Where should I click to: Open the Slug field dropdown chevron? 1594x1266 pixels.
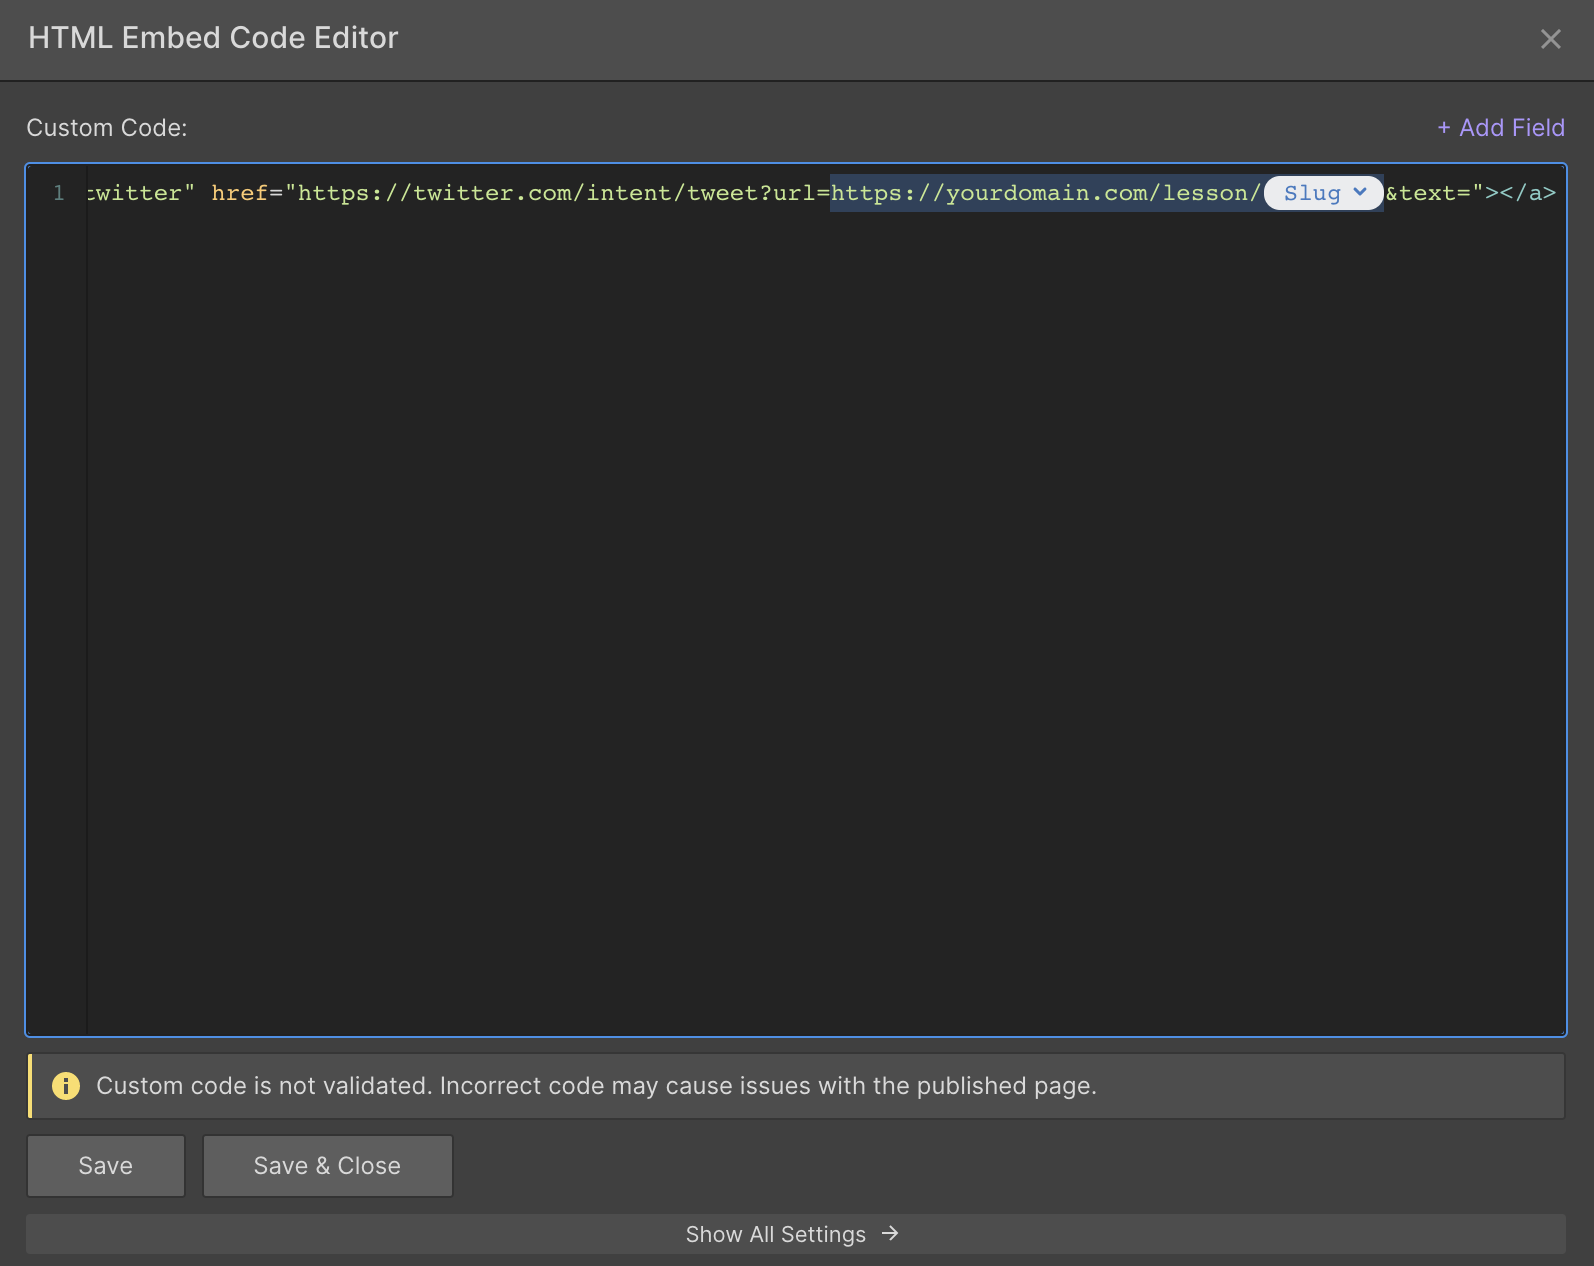point(1360,192)
